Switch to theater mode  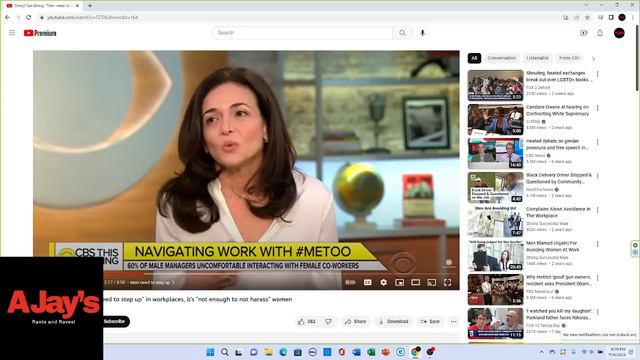(416, 282)
